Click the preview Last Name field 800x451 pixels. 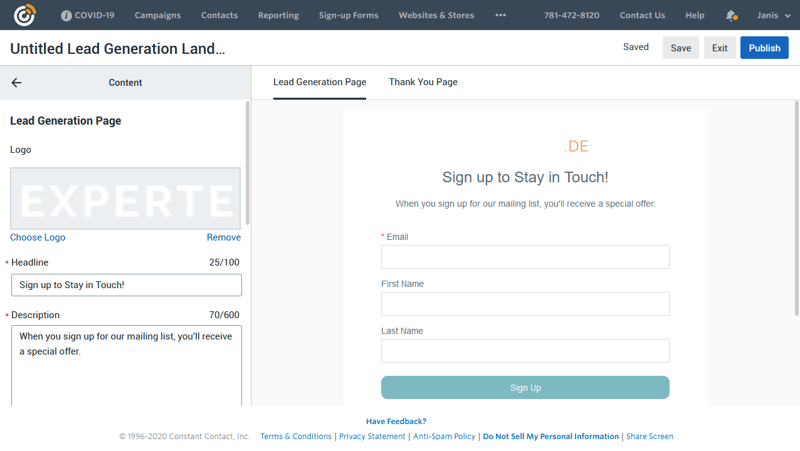pos(525,350)
